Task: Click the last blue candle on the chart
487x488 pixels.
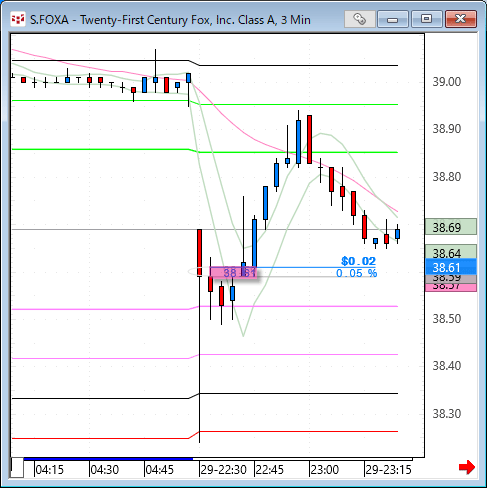Action: [x=397, y=234]
